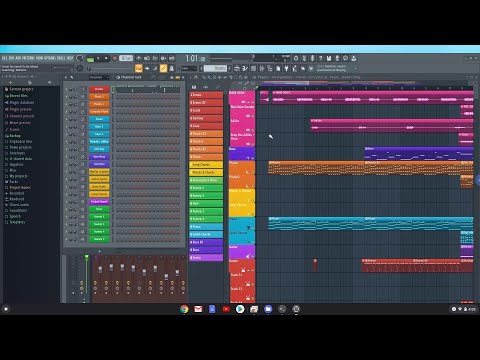Expand the Packs folder in browser
The height and width of the screenshot is (360, 480).
click(11, 182)
